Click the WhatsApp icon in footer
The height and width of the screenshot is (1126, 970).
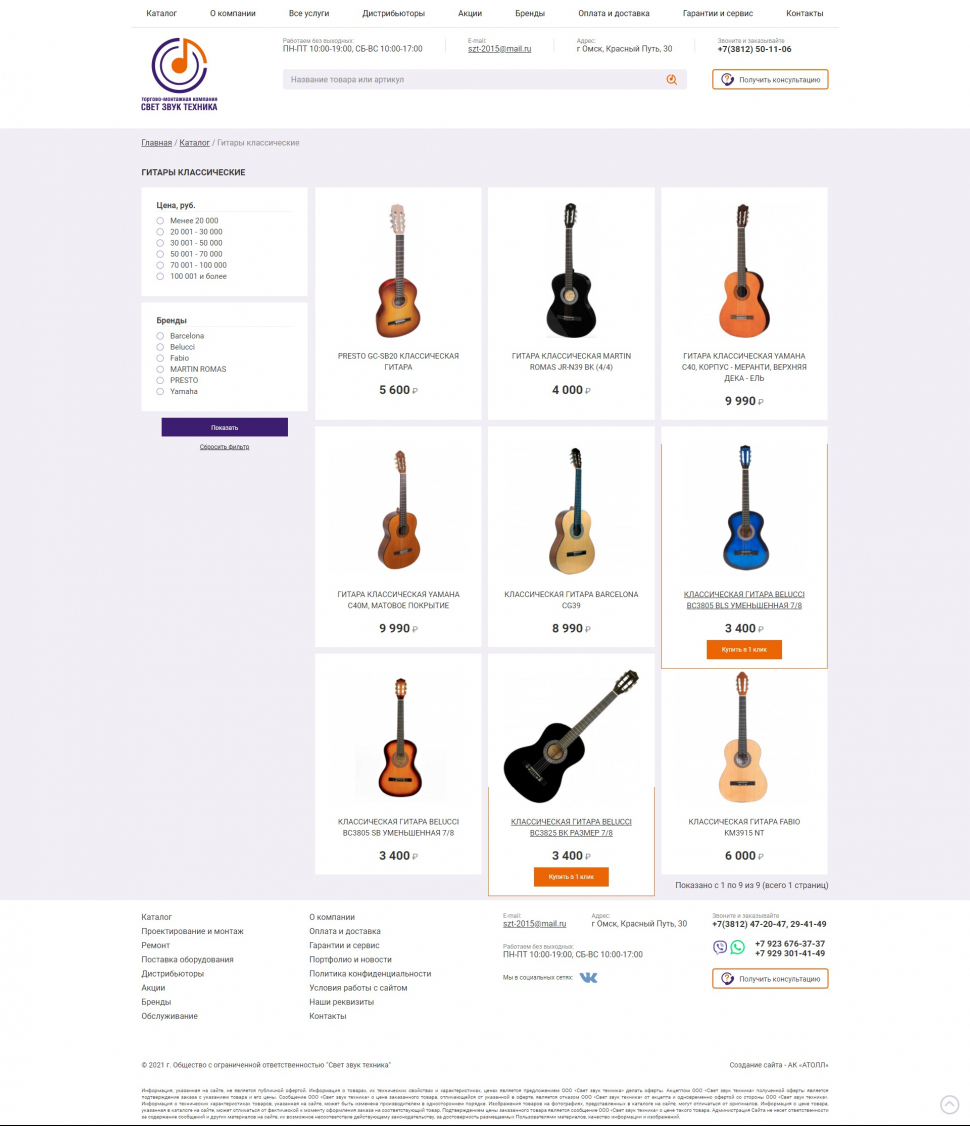(737, 947)
